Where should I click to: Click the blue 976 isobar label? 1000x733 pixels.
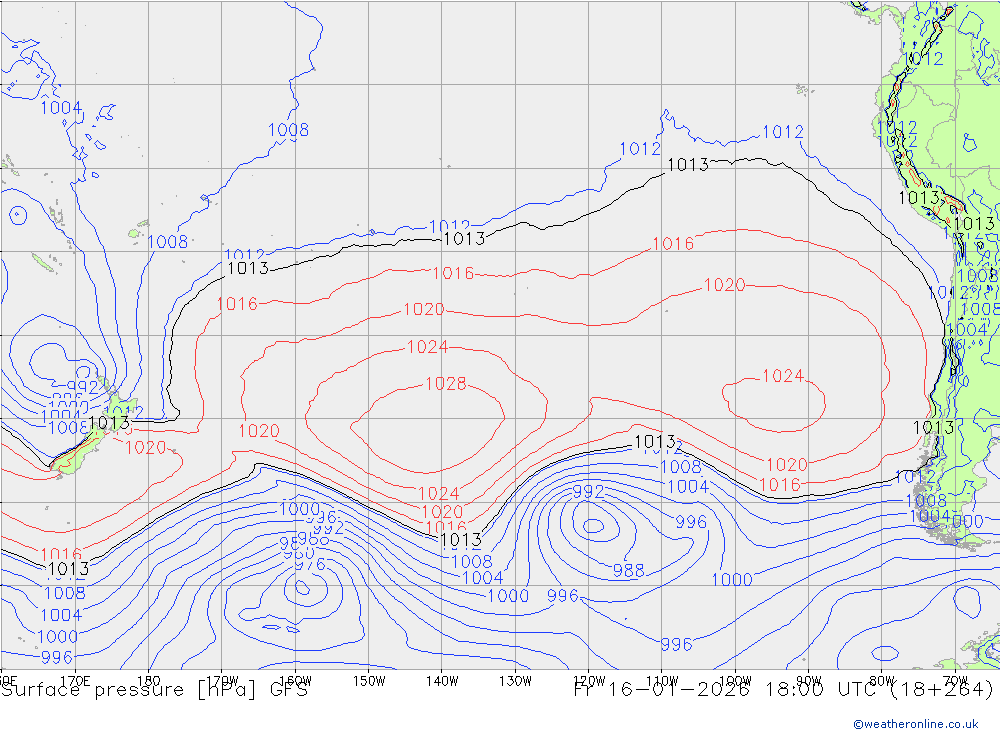point(311,564)
